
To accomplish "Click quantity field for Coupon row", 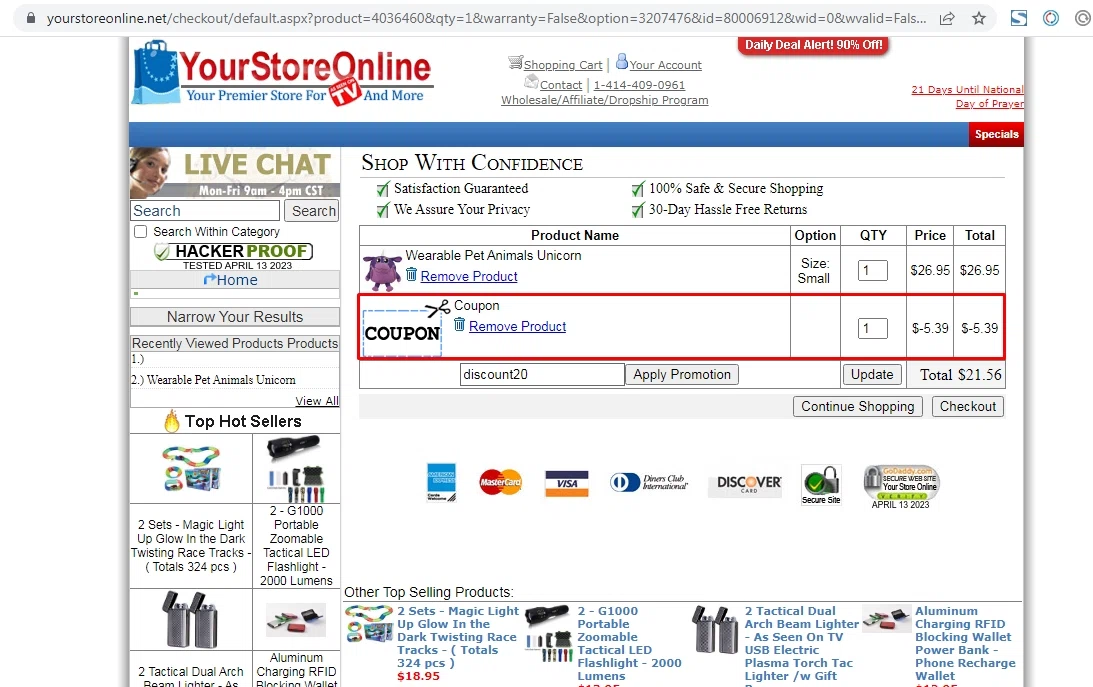I will (x=873, y=328).
